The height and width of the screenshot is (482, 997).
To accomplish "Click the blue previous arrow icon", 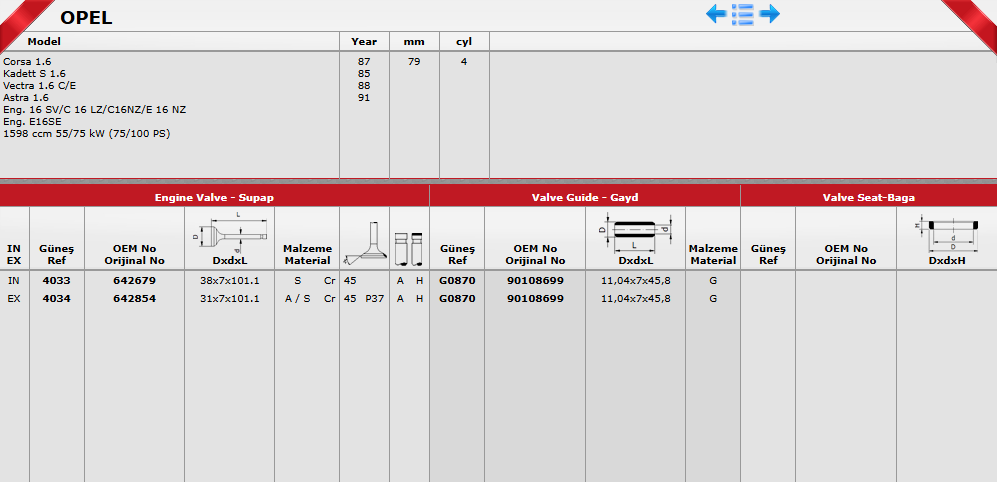I will [716, 14].
